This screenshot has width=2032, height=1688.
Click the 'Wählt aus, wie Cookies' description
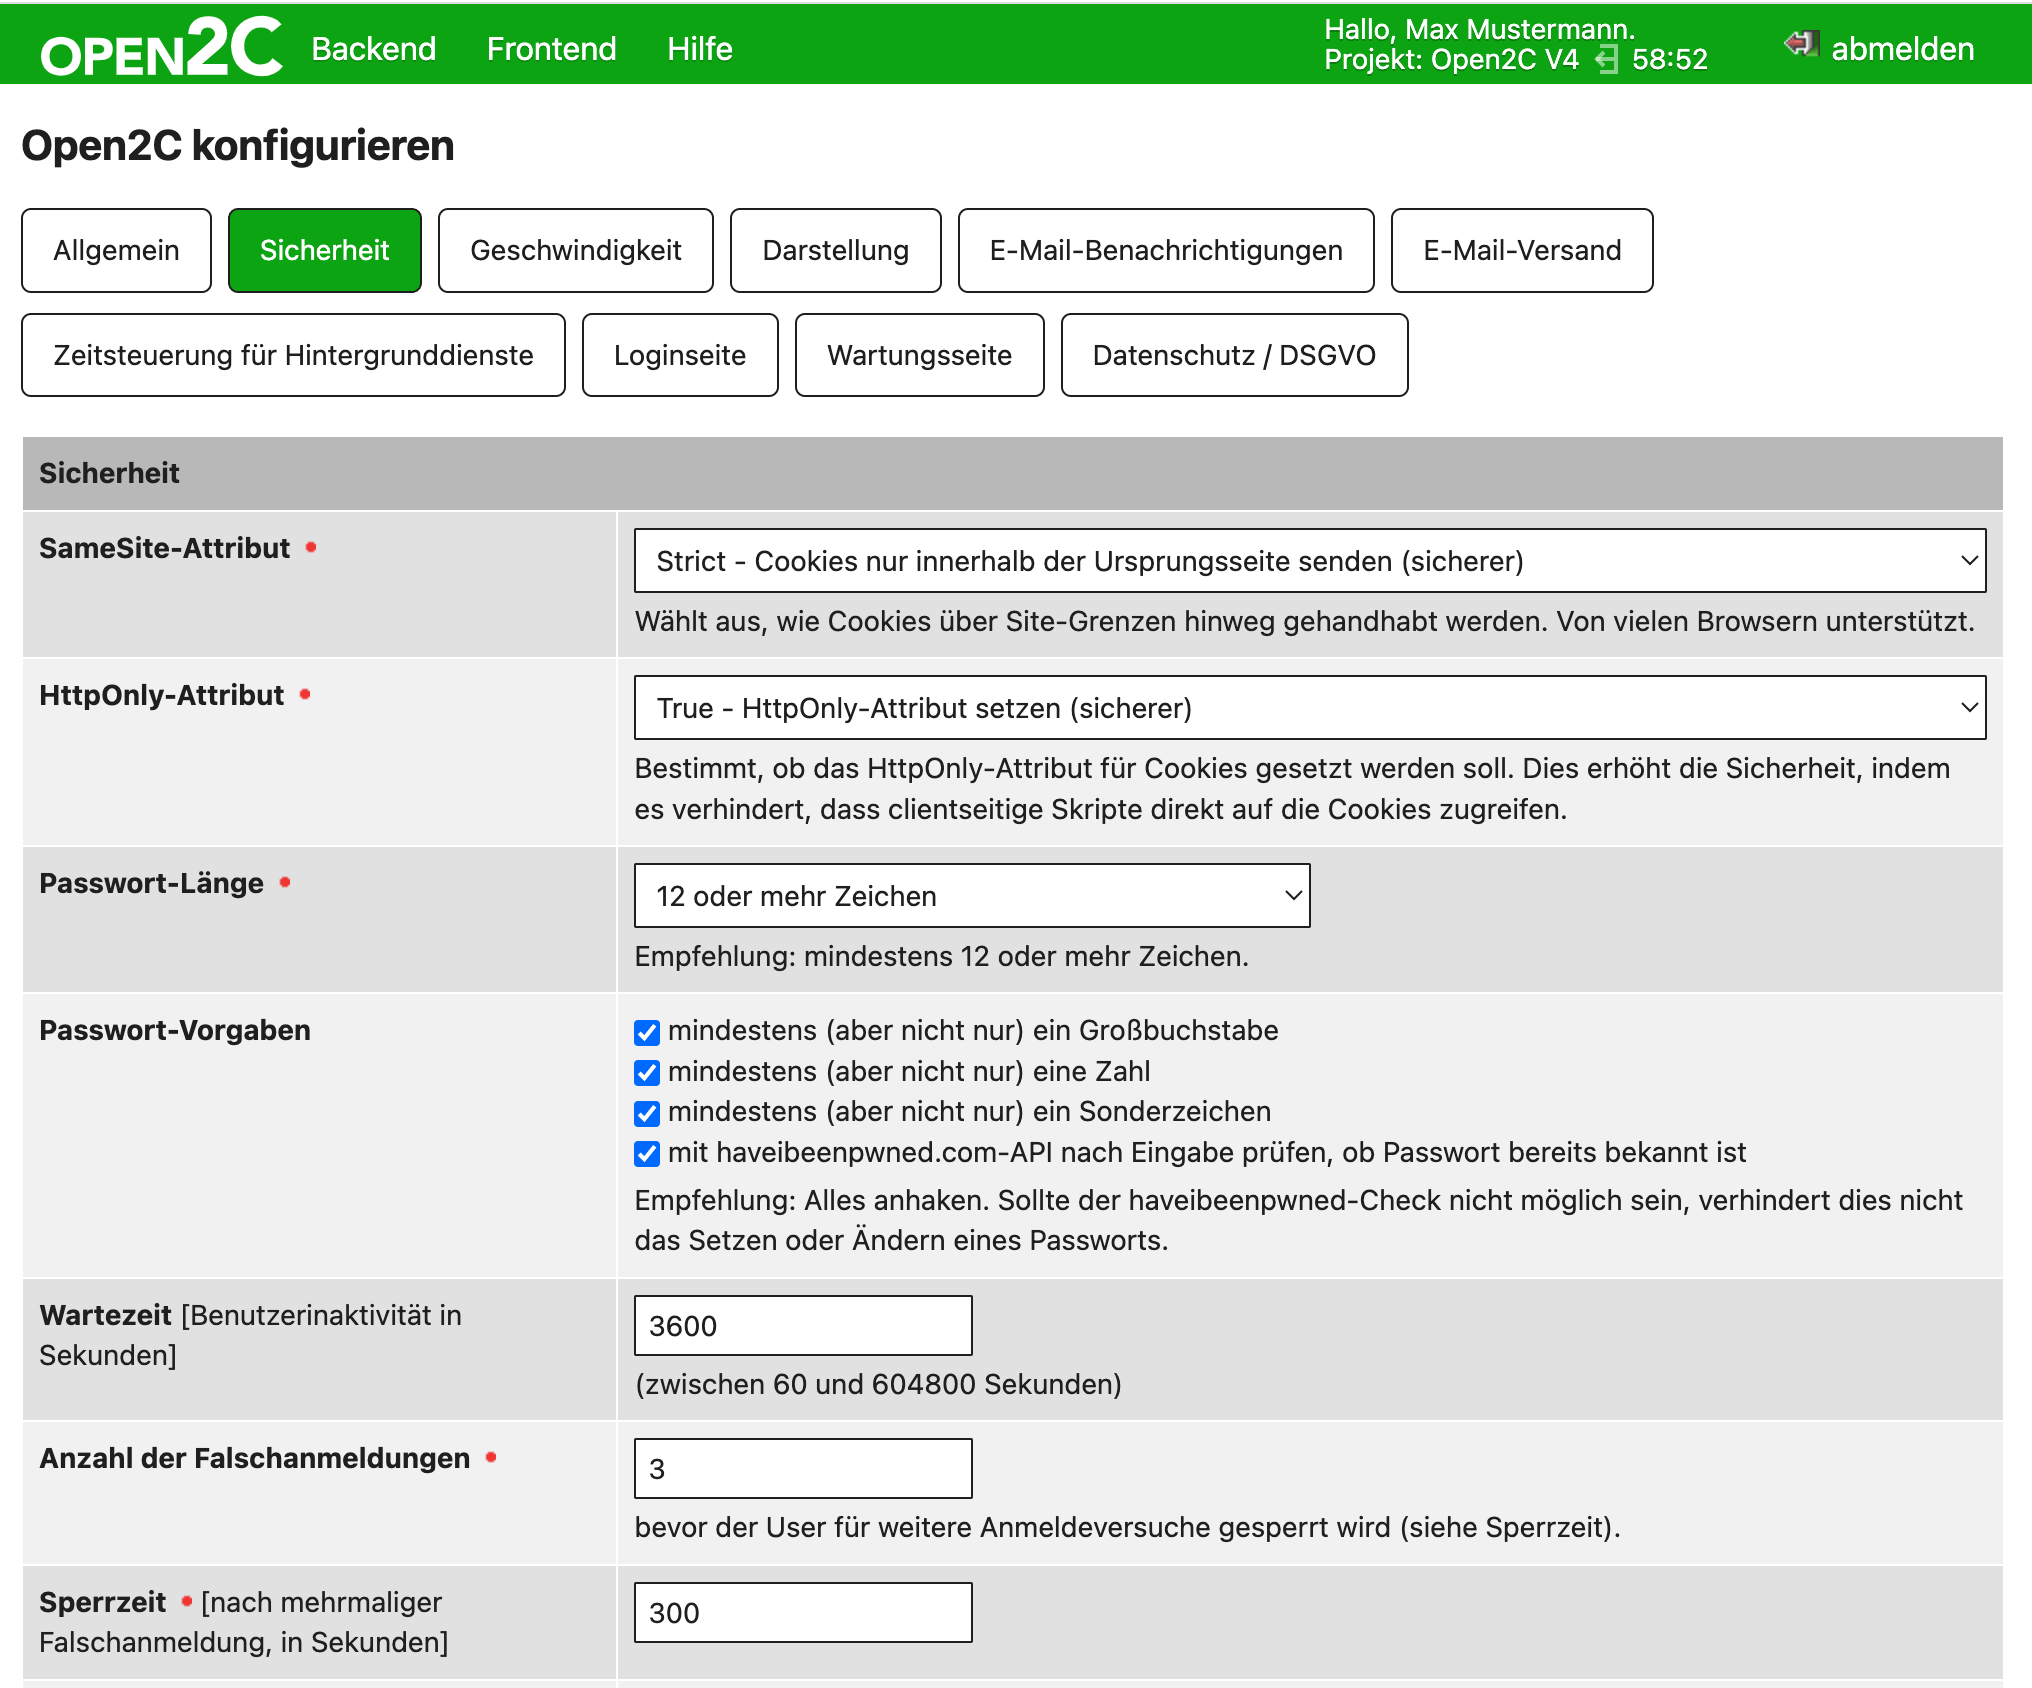click(x=1305, y=622)
